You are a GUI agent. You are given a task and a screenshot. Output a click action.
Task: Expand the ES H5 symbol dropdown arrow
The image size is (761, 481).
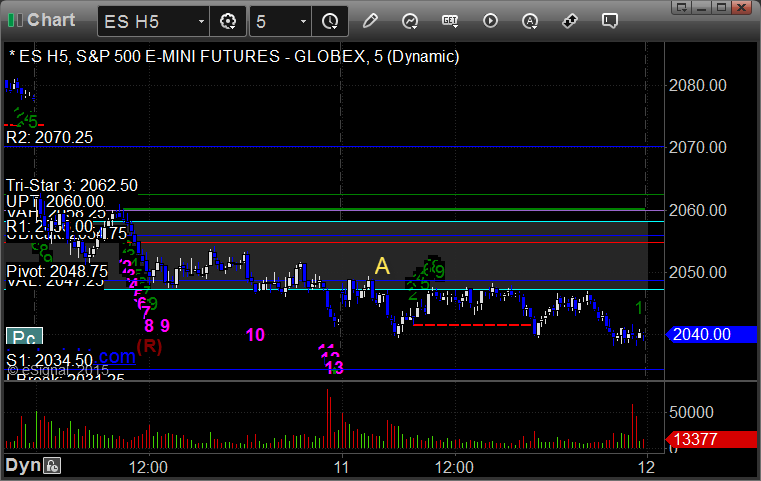(x=201, y=21)
